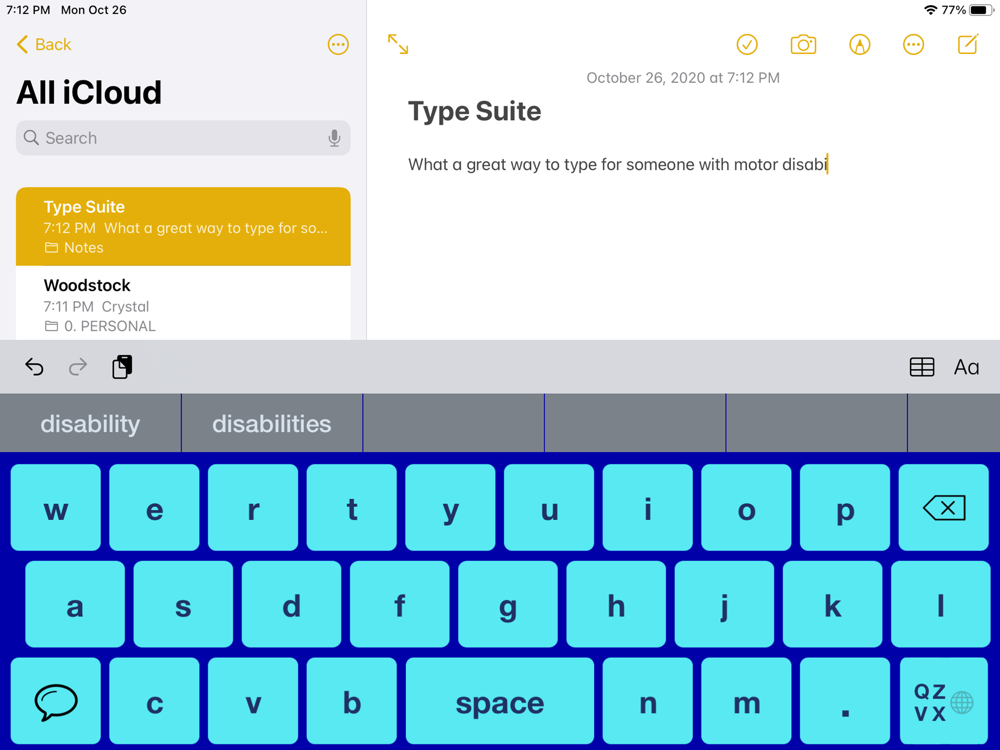Tap the period key

(845, 702)
